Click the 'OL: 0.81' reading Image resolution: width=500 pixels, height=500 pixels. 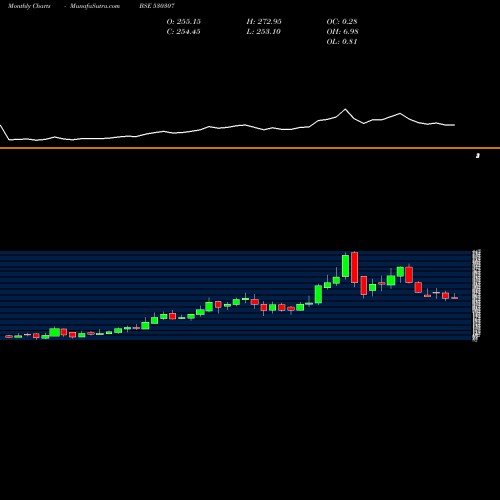tap(342, 42)
